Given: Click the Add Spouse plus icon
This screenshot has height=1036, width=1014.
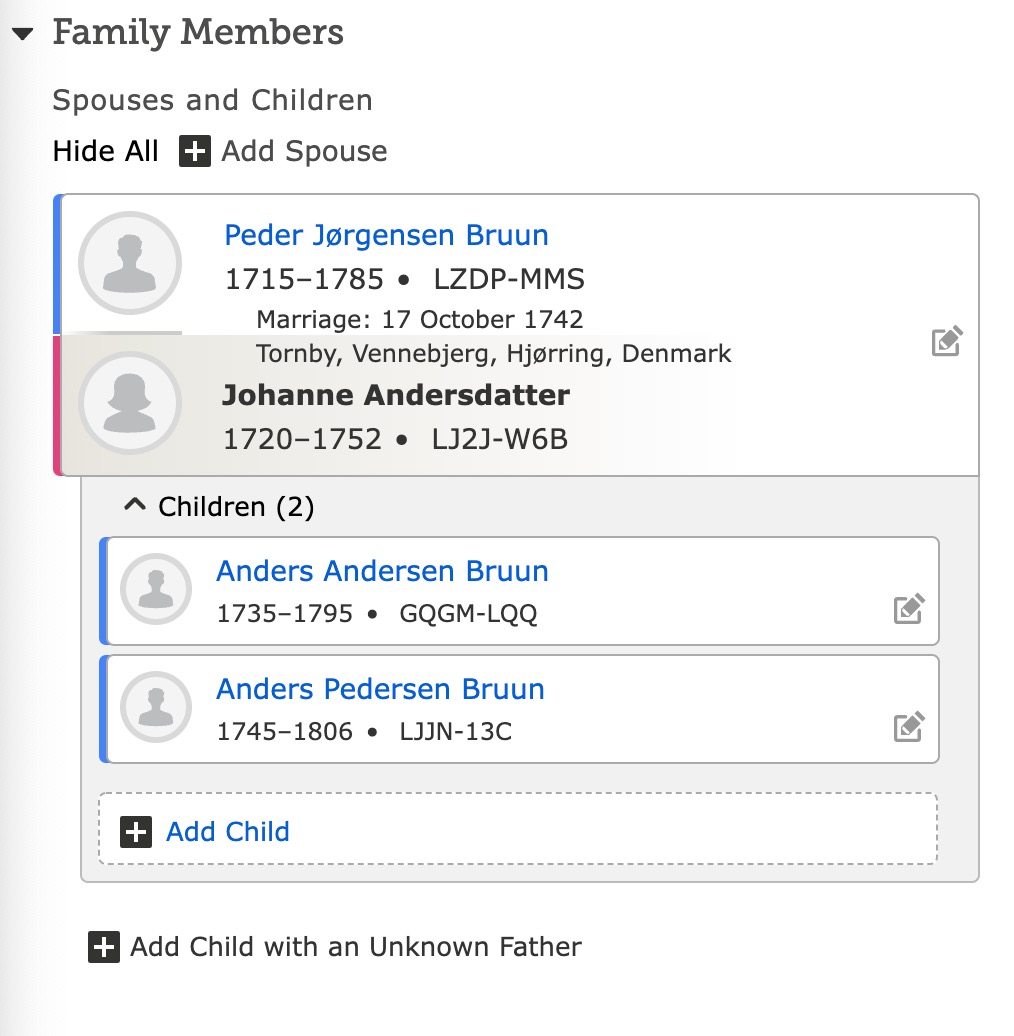Looking at the screenshot, I should click(195, 151).
